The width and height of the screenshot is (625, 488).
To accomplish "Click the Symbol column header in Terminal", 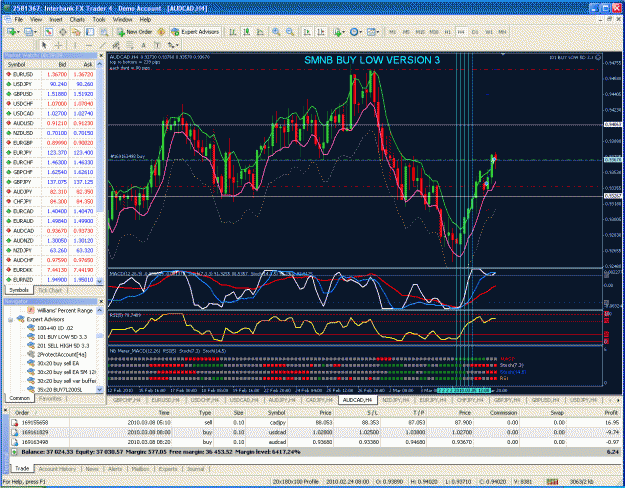I will pyautogui.click(x=276, y=413).
